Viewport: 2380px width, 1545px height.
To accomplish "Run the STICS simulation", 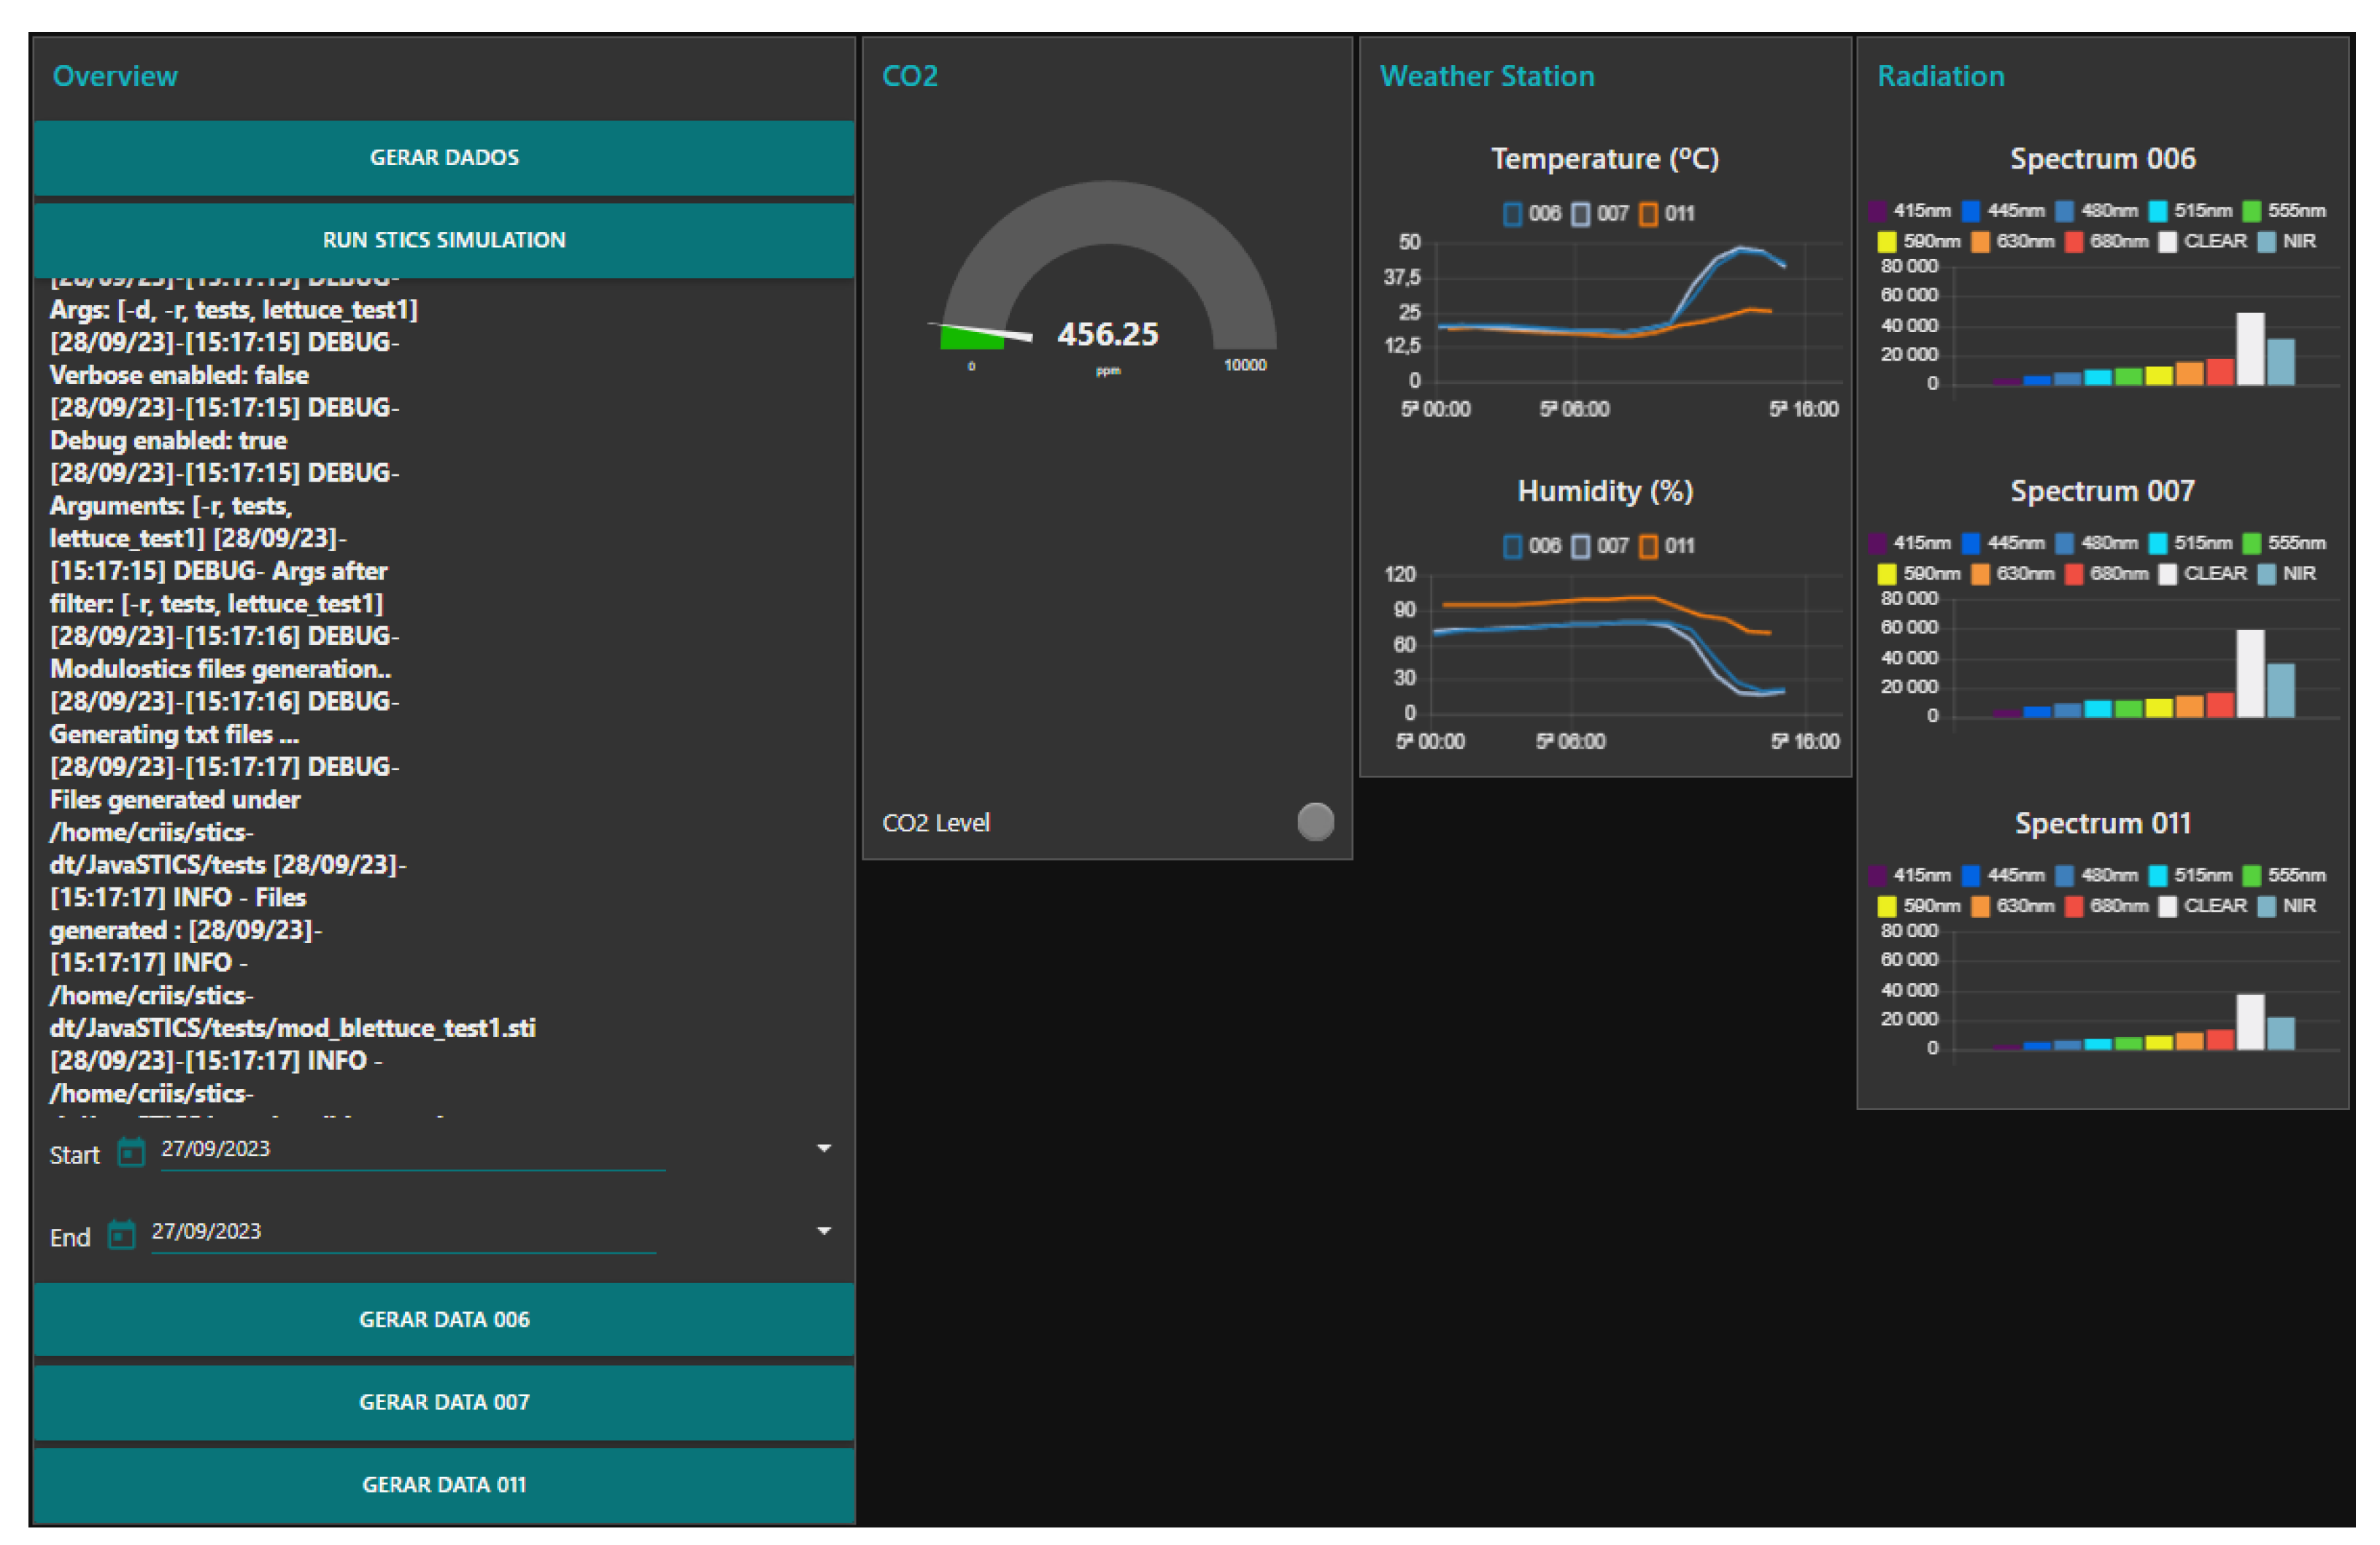I will coord(444,240).
